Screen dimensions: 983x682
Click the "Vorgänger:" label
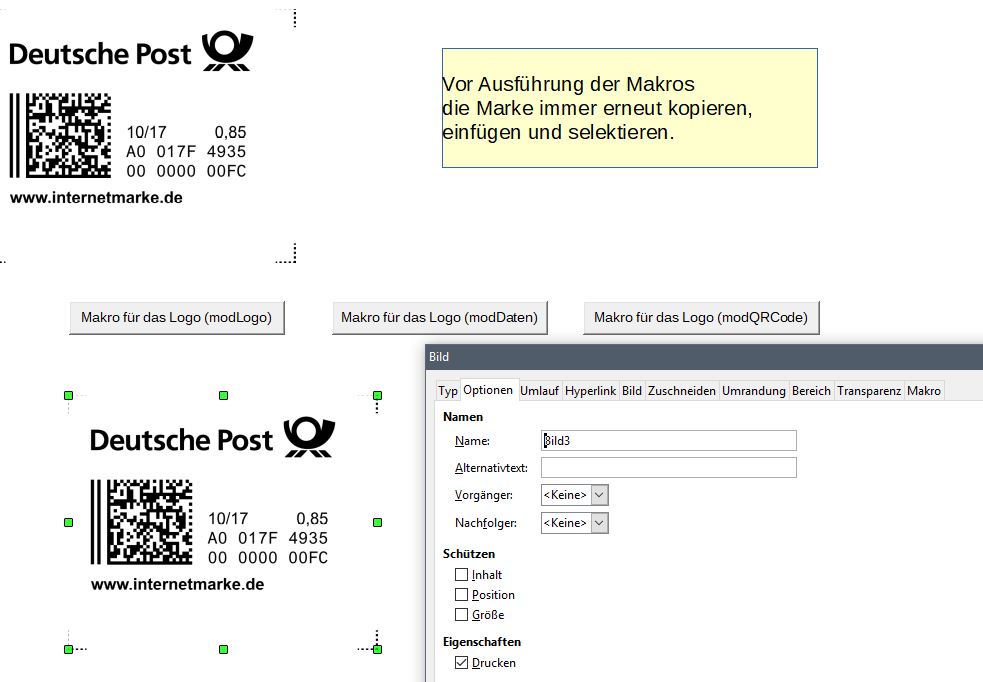click(x=483, y=495)
